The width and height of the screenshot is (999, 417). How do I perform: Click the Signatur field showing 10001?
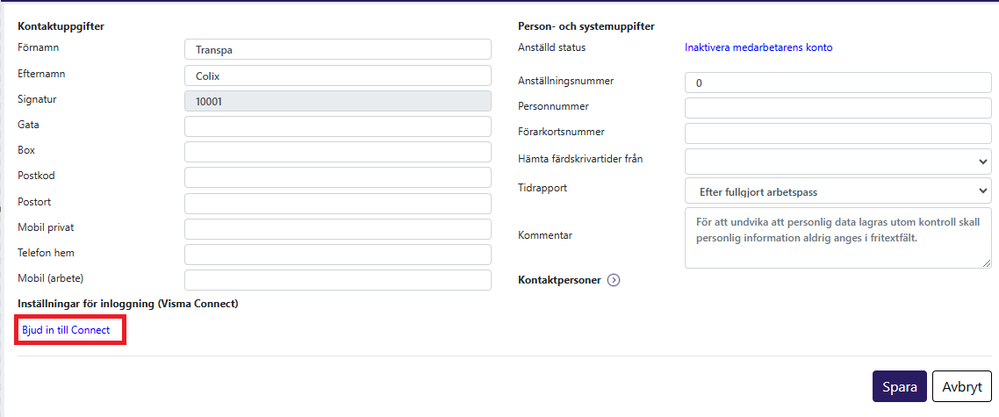tap(338, 101)
